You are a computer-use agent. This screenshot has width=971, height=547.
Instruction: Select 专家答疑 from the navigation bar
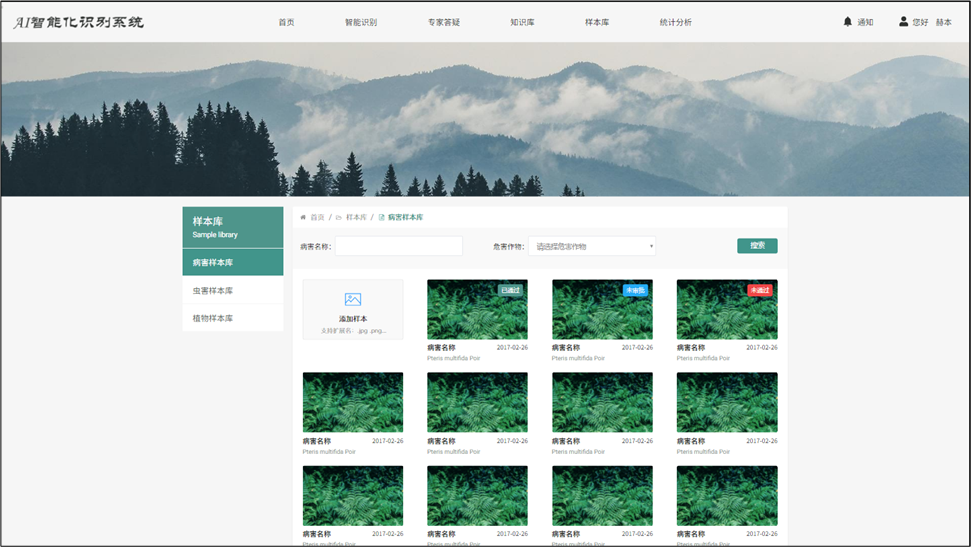click(443, 22)
